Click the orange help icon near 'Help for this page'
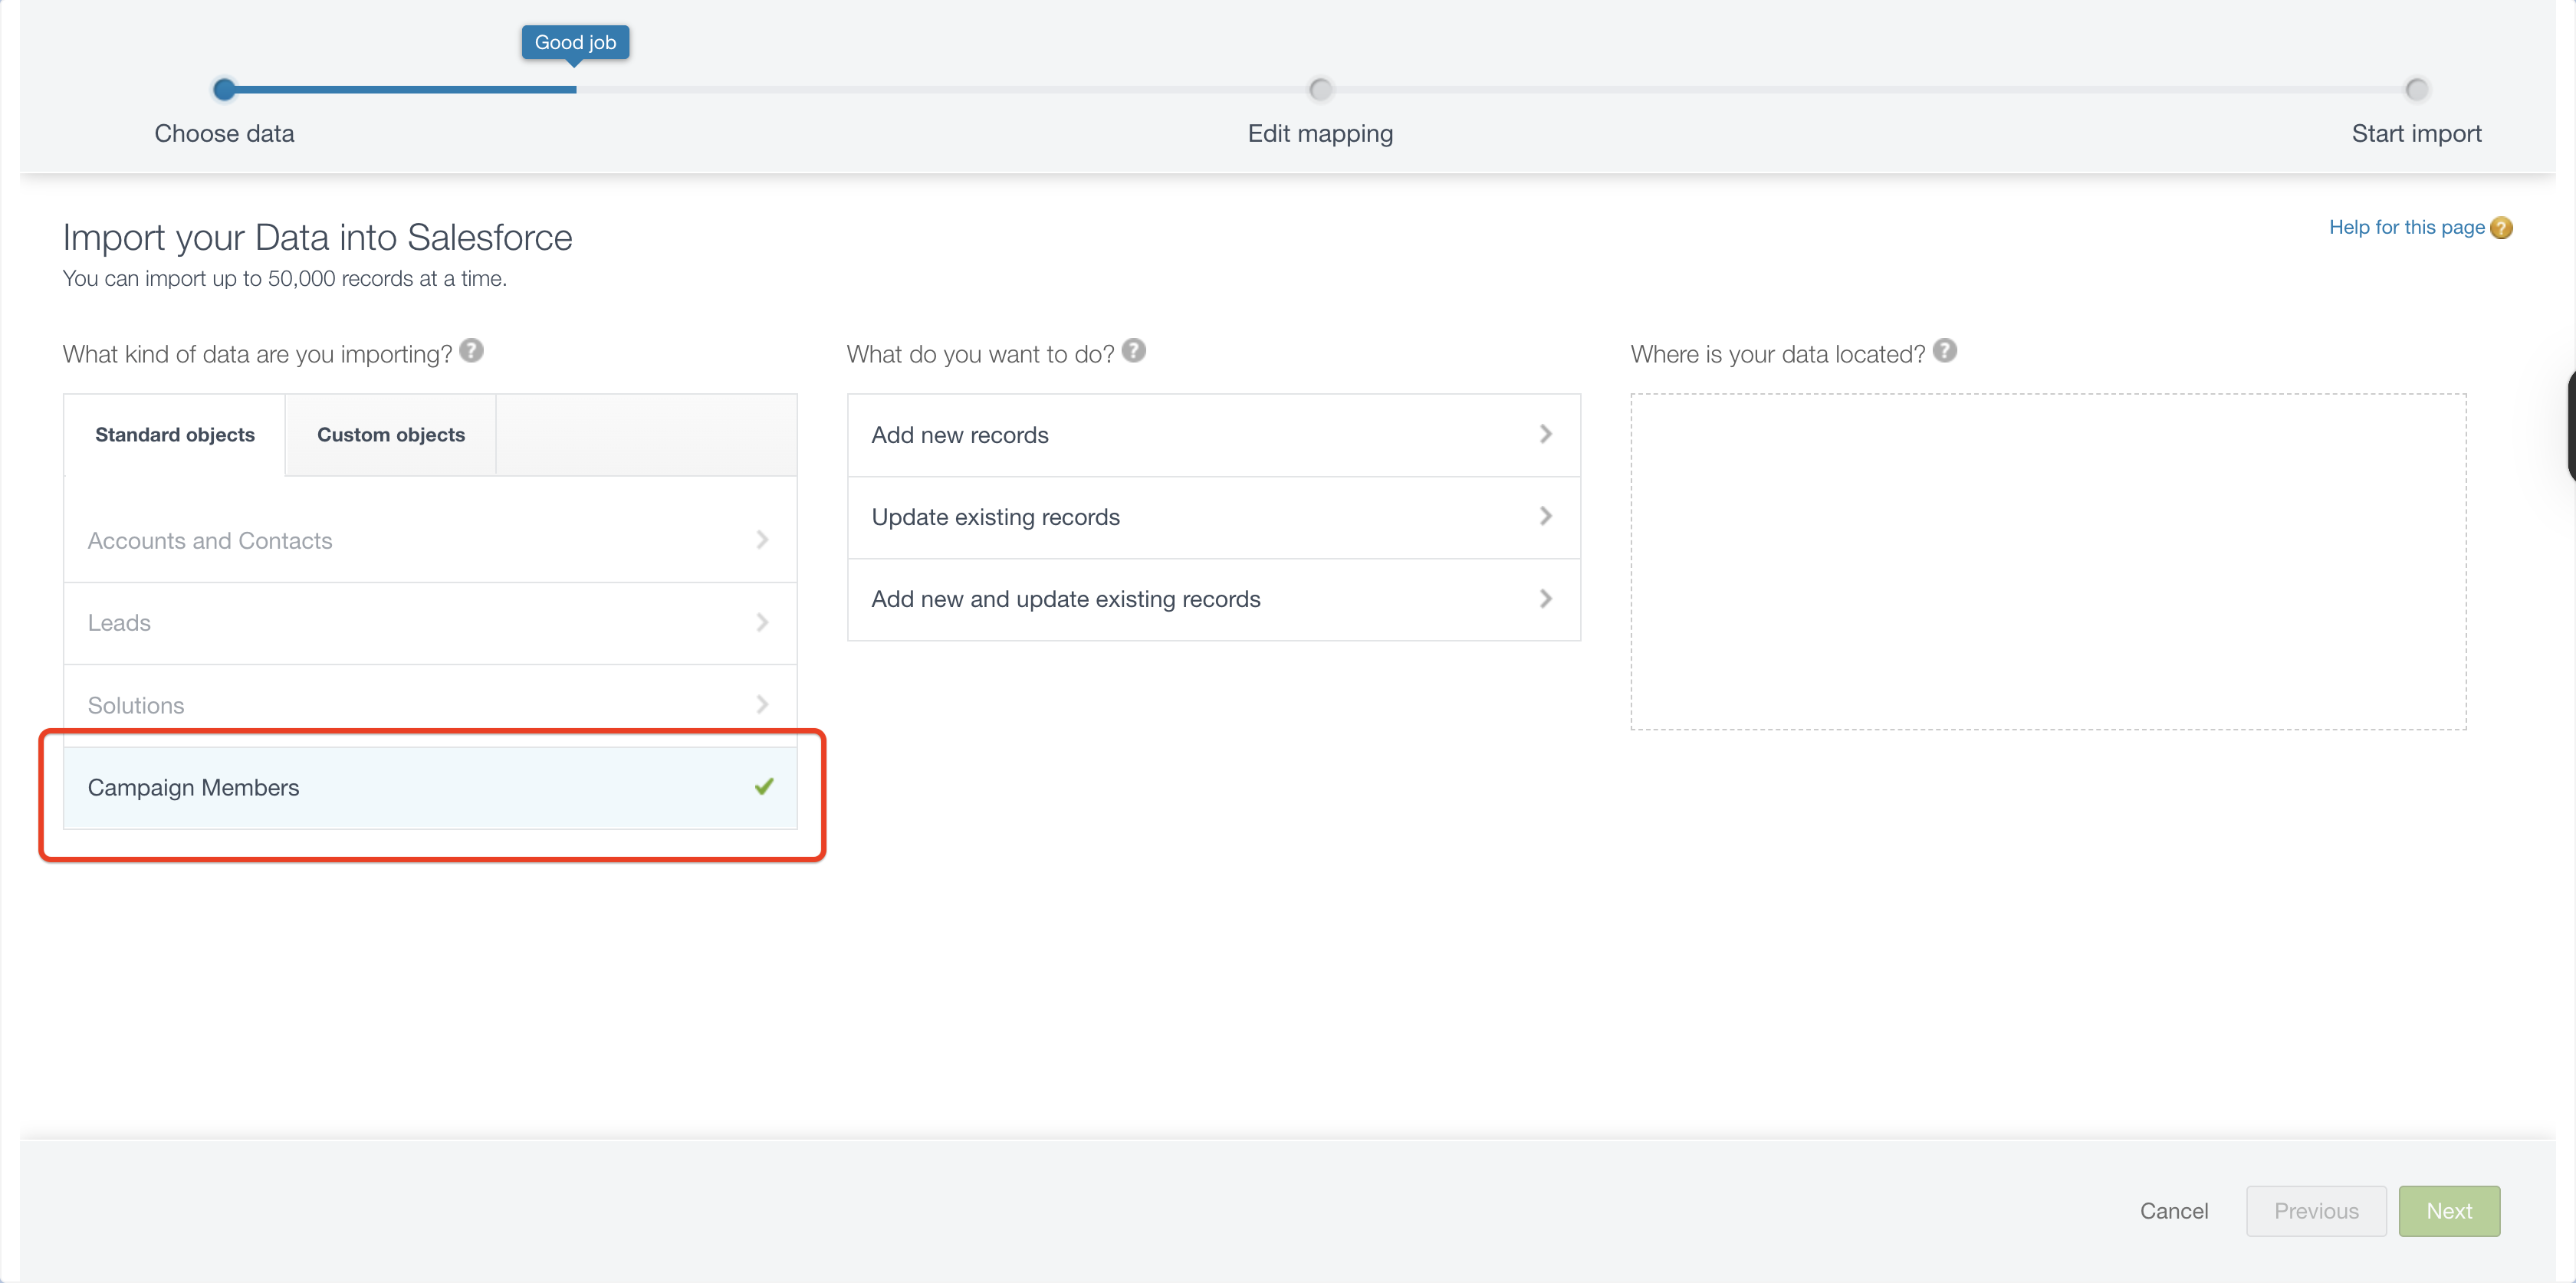This screenshot has height=1283, width=2576. pyautogui.click(x=2501, y=228)
